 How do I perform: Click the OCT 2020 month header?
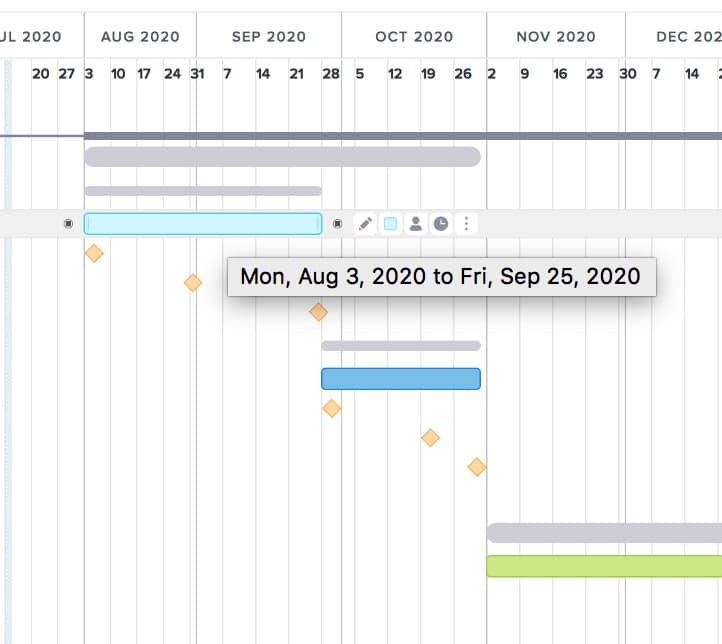pyautogui.click(x=414, y=37)
